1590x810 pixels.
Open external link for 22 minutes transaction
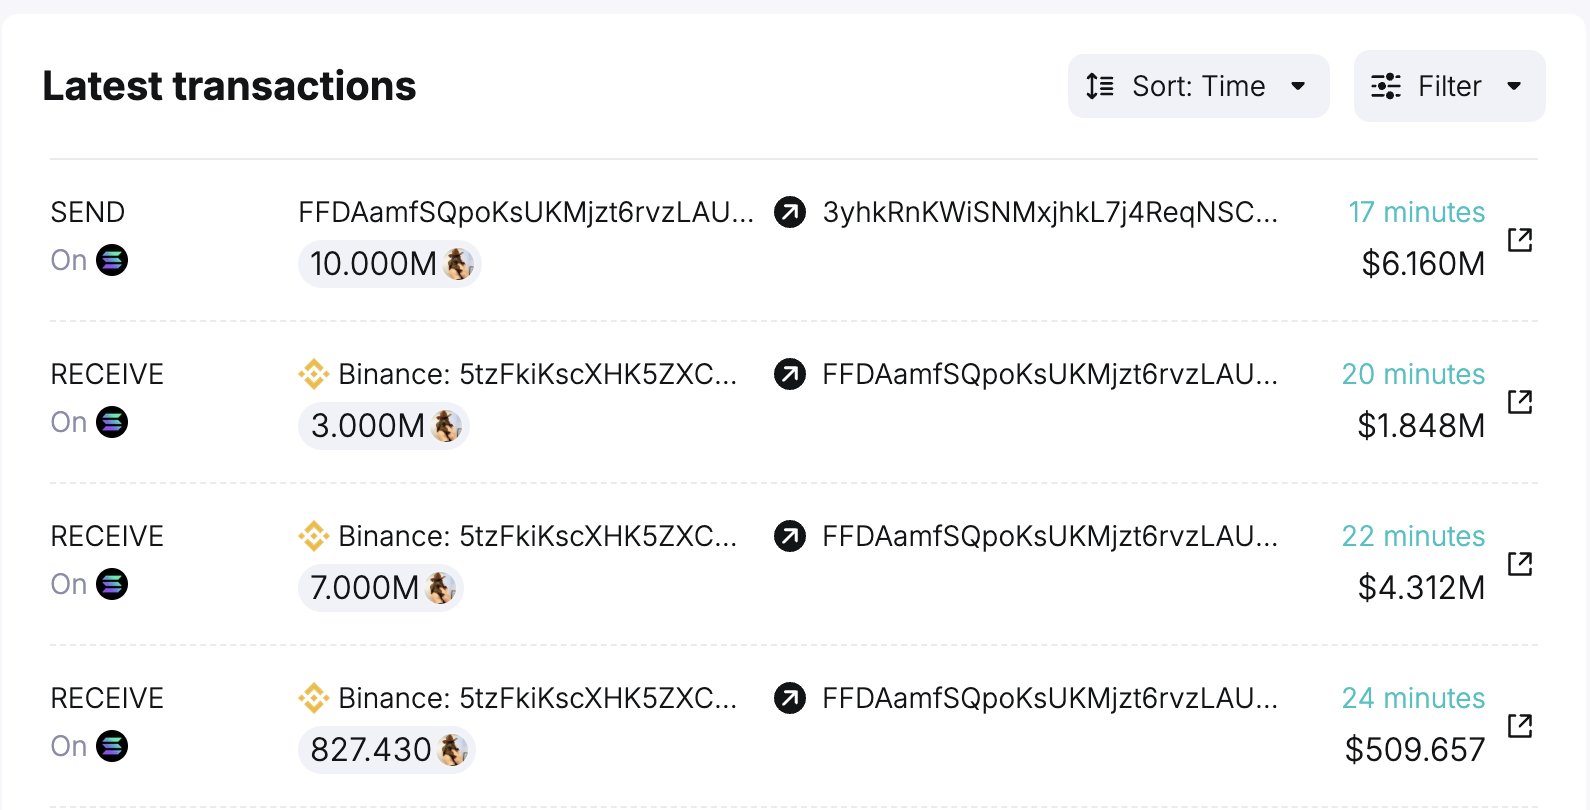click(x=1520, y=564)
